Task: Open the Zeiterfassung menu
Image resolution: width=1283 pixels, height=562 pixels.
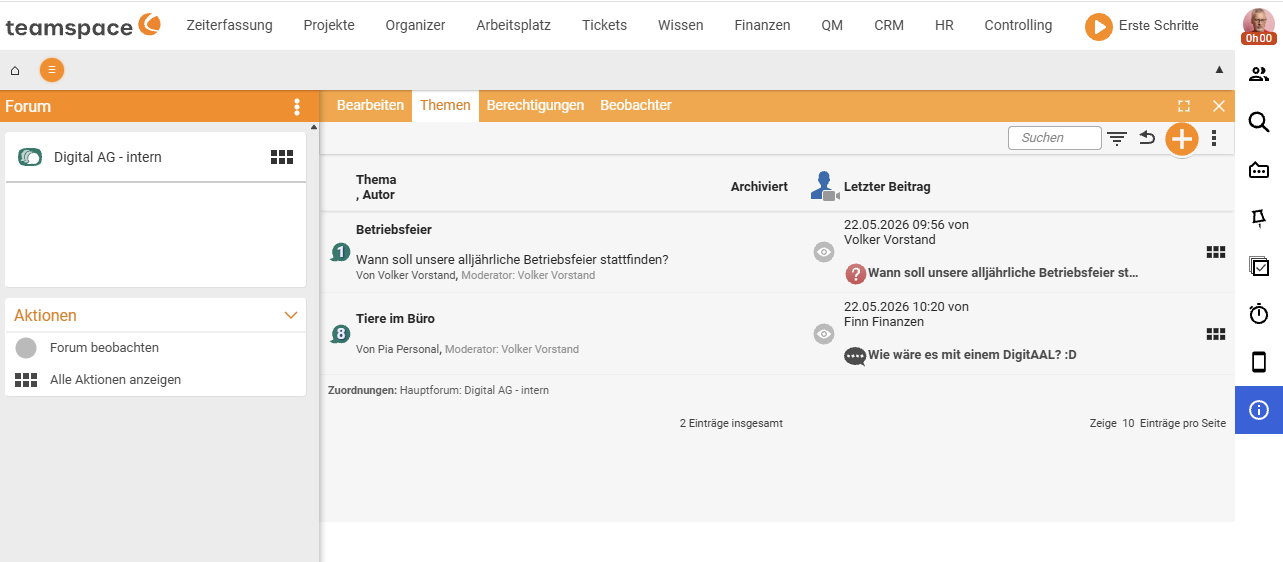Action: coord(229,25)
